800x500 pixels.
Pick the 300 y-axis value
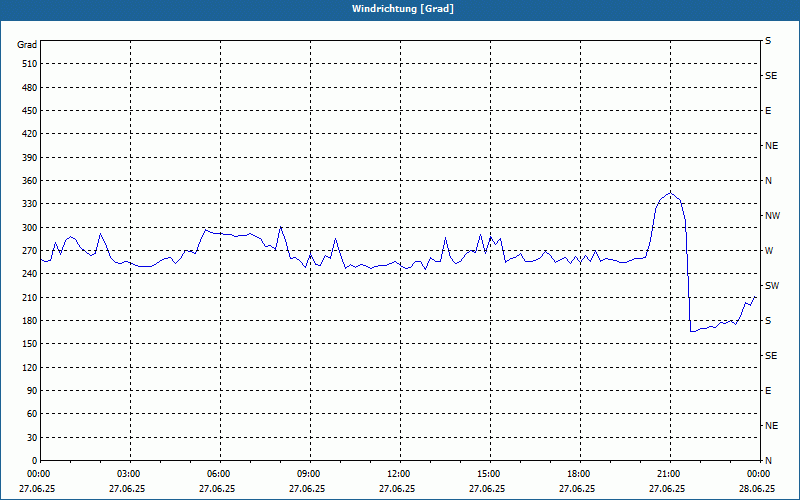tap(30, 228)
